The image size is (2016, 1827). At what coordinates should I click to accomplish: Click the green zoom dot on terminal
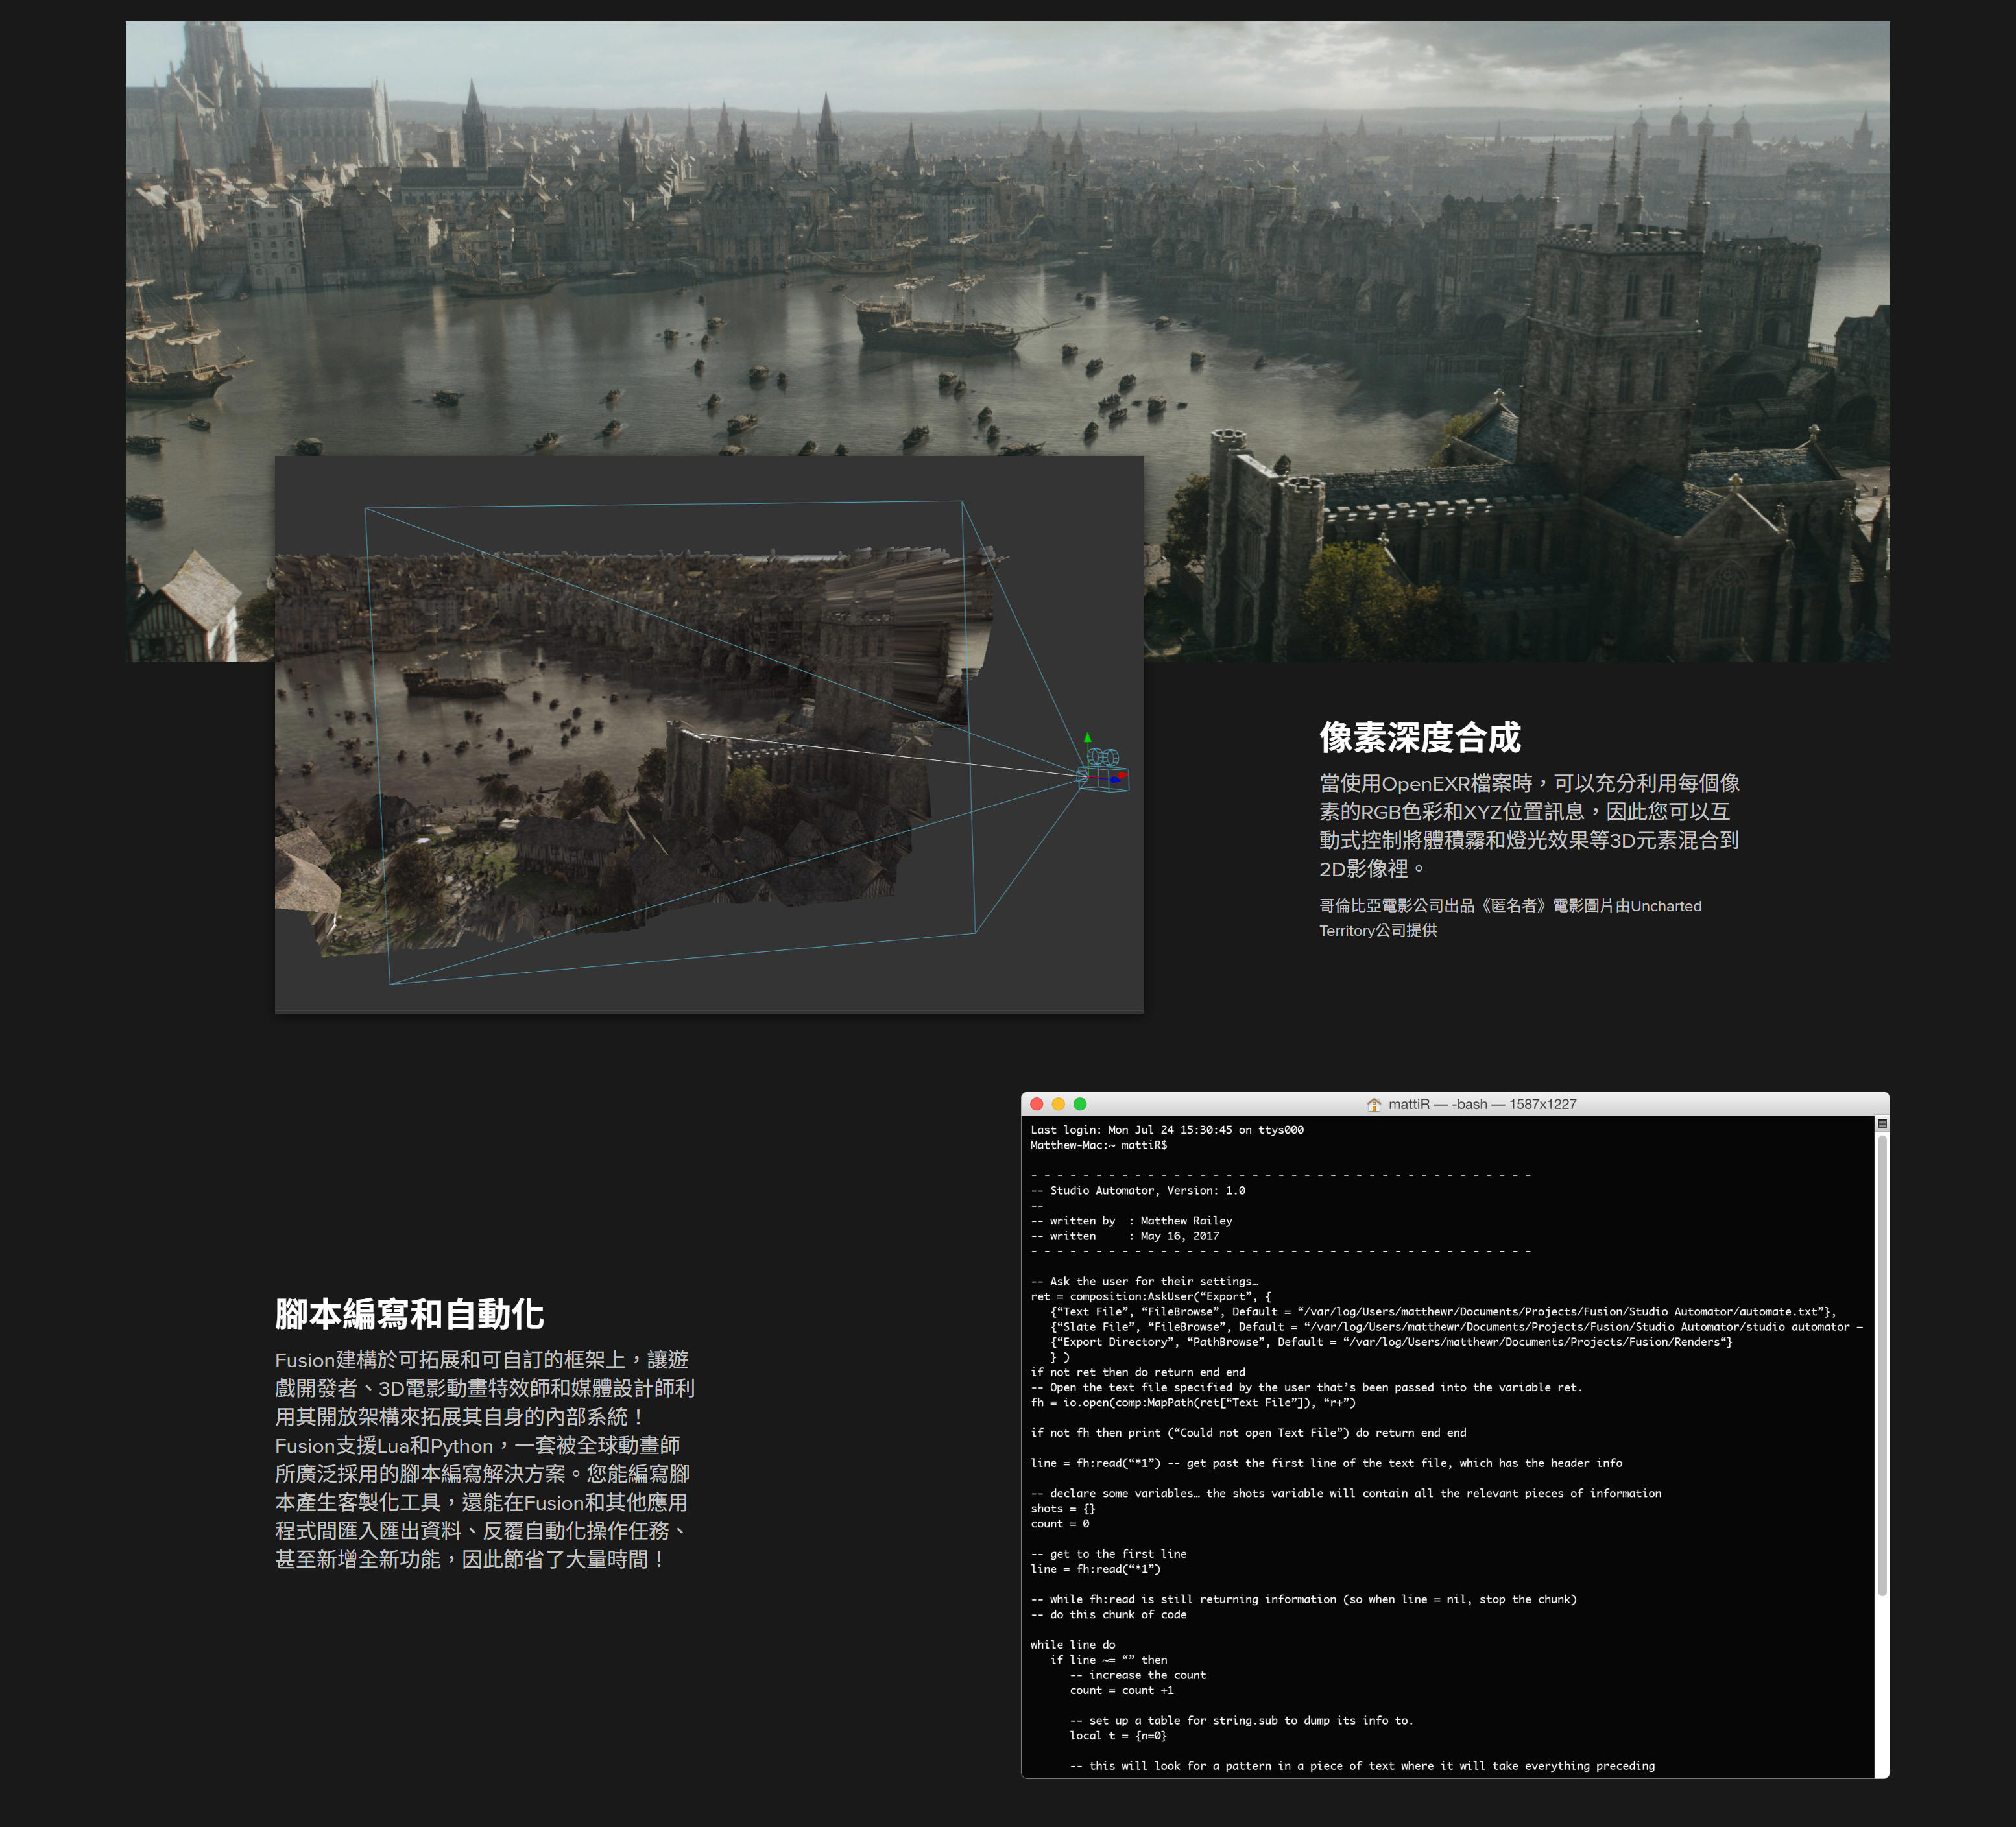click(1080, 1104)
